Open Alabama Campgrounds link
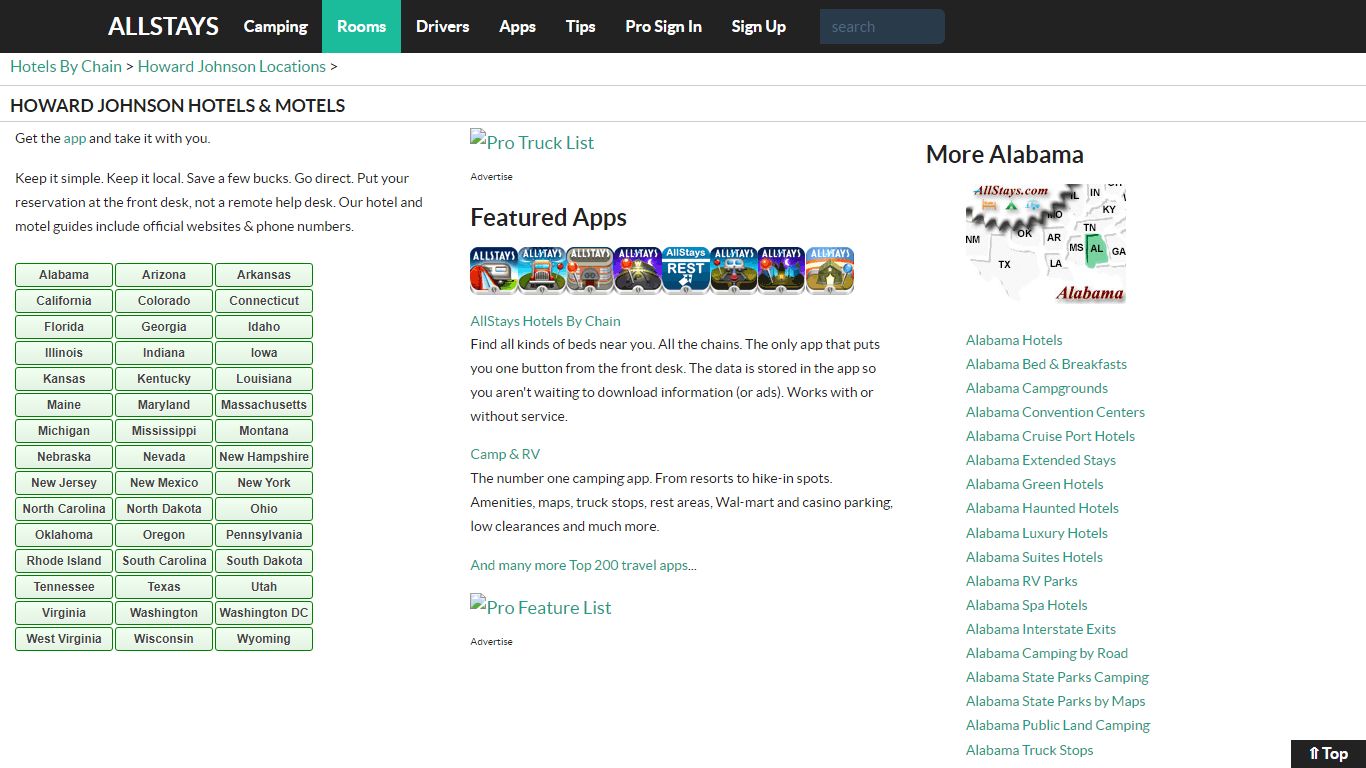The height and width of the screenshot is (768, 1366). (x=1037, y=388)
